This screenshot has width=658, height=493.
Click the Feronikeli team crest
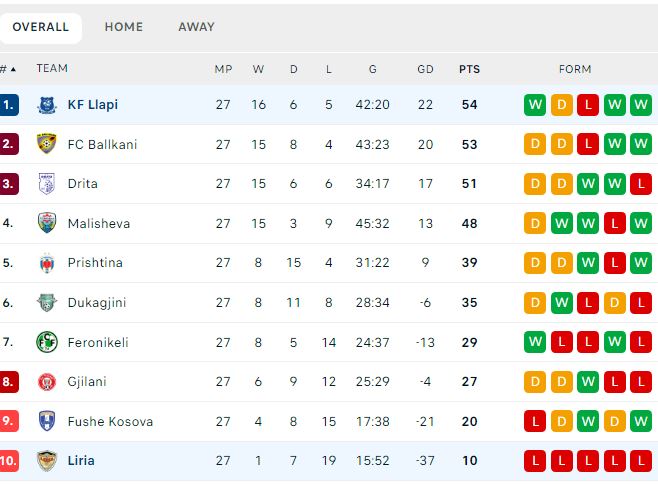47,342
